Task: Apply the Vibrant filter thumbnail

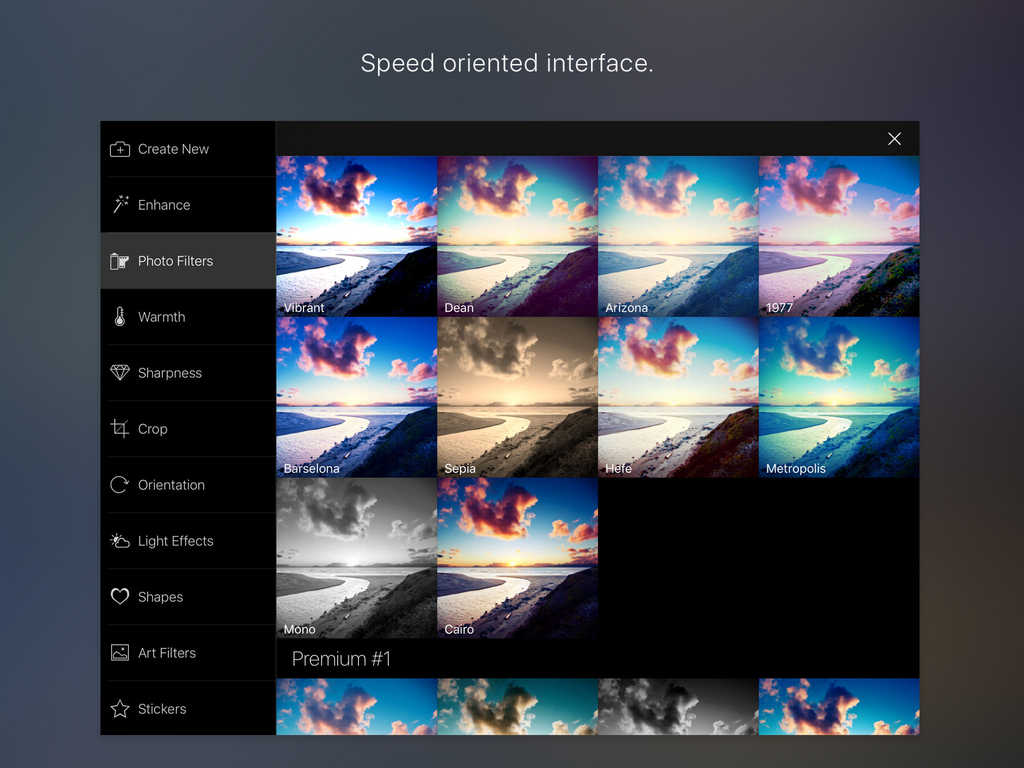Action: (x=356, y=236)
